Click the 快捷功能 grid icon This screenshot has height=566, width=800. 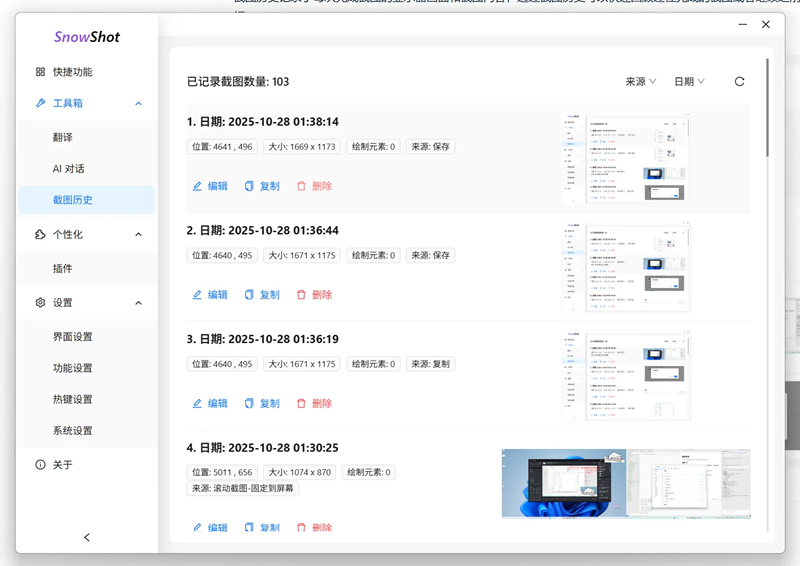point(40,72)
